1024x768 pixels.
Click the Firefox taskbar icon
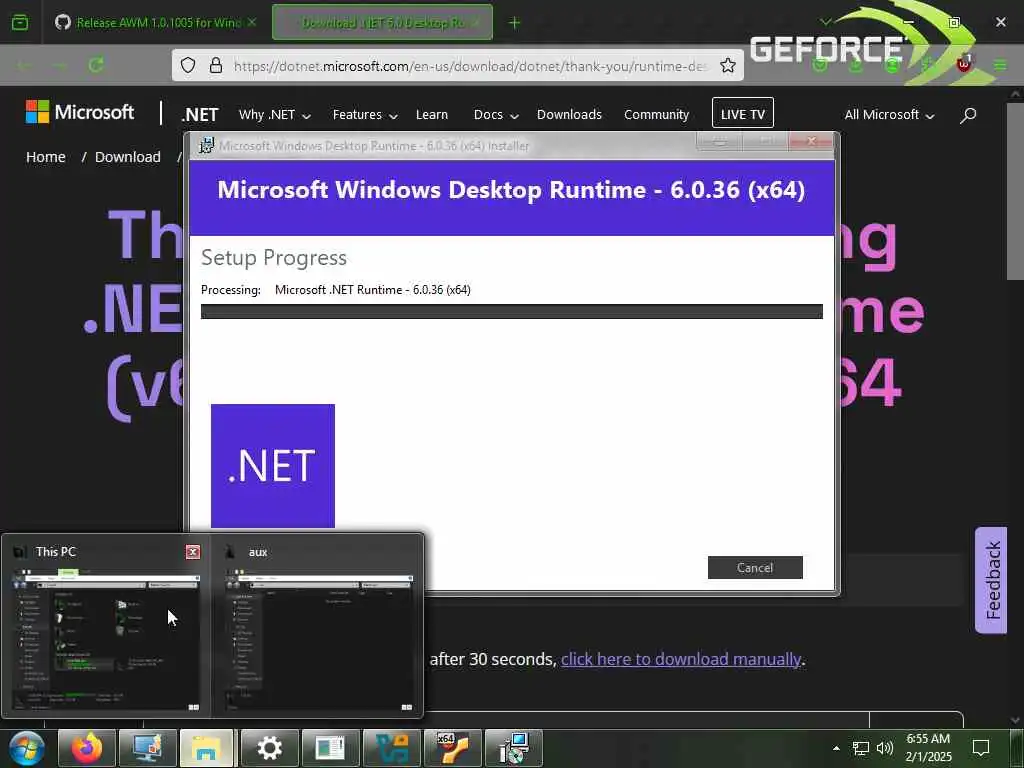[x=87, y=748]
